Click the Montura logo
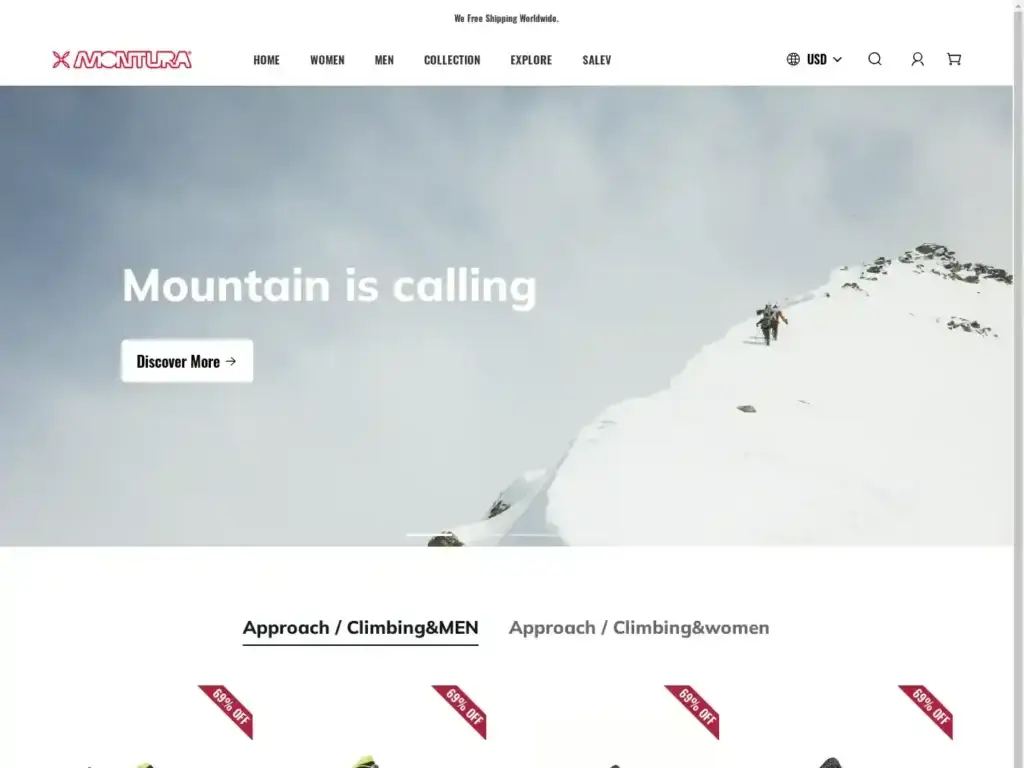This screenshot has width=1024, height=768. click(x=122, y=59)
